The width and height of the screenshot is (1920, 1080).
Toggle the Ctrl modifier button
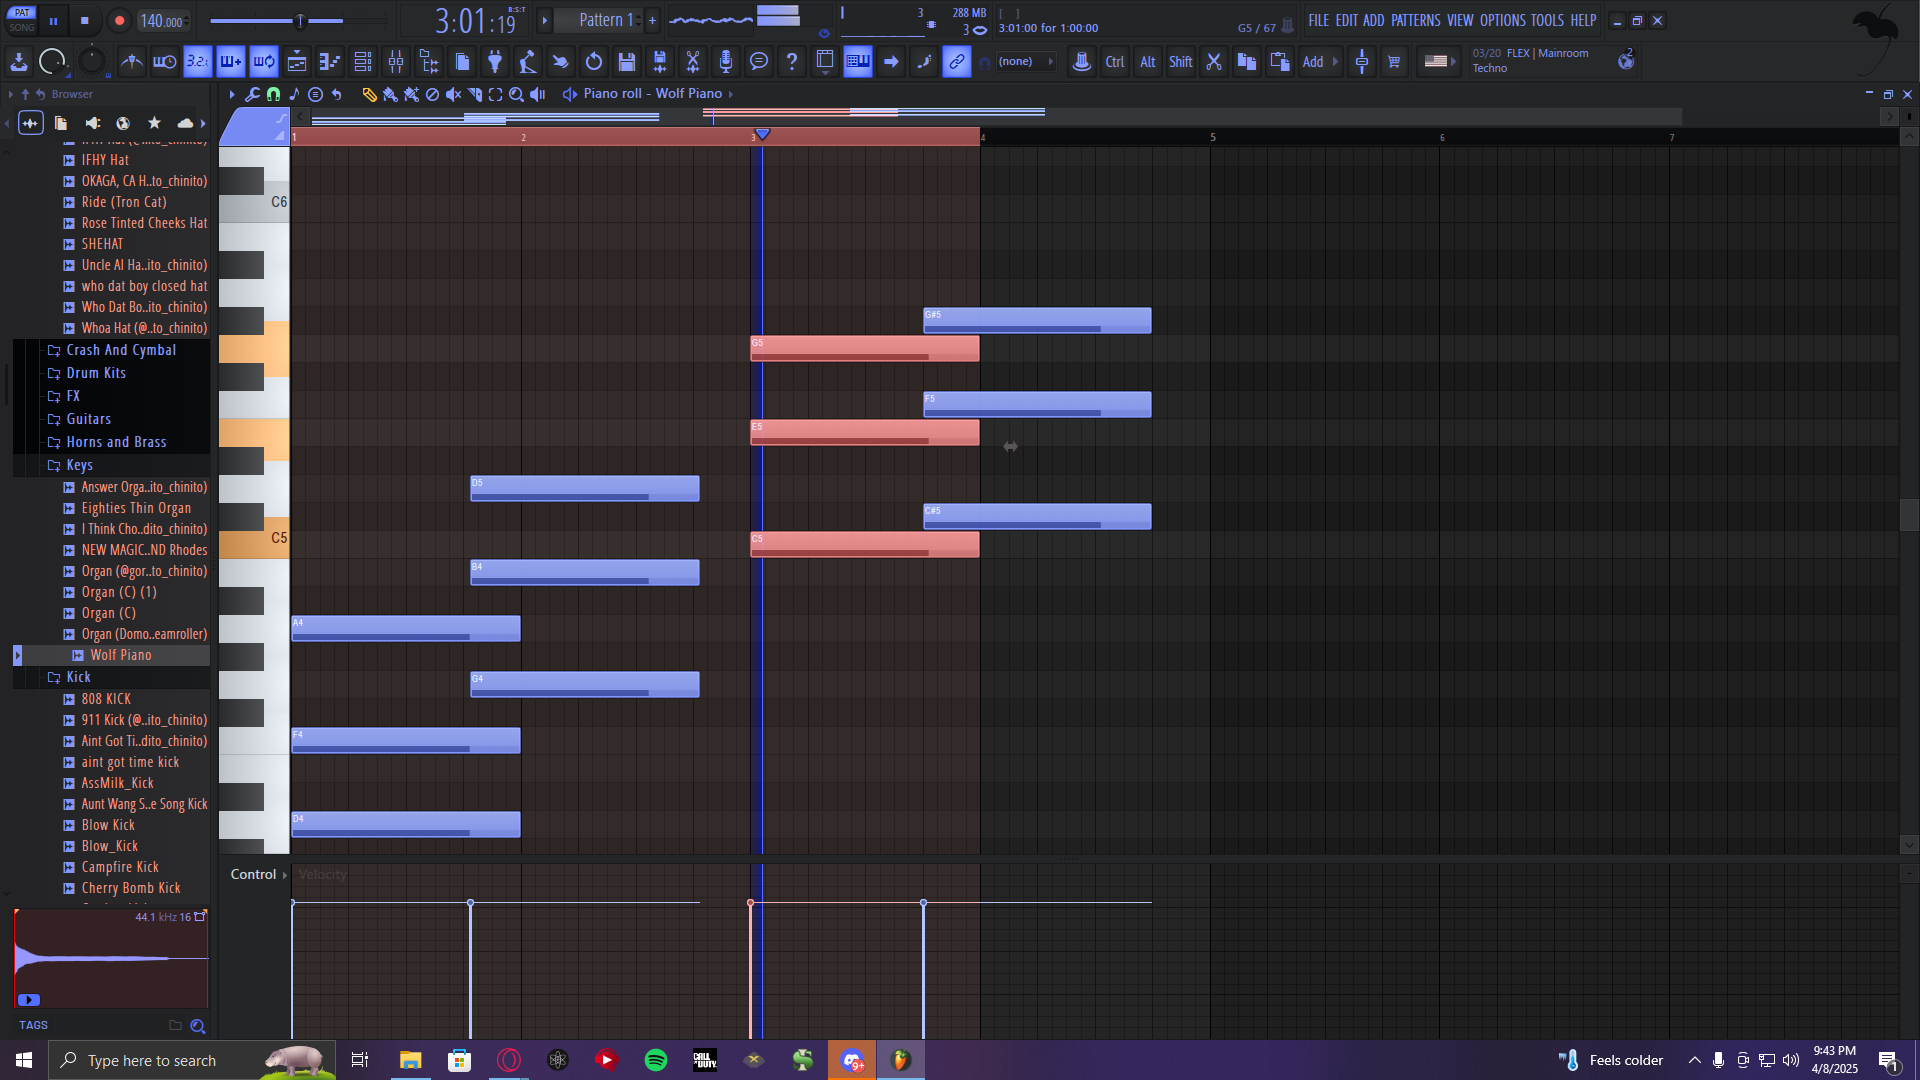click(x=1114, y=62)
